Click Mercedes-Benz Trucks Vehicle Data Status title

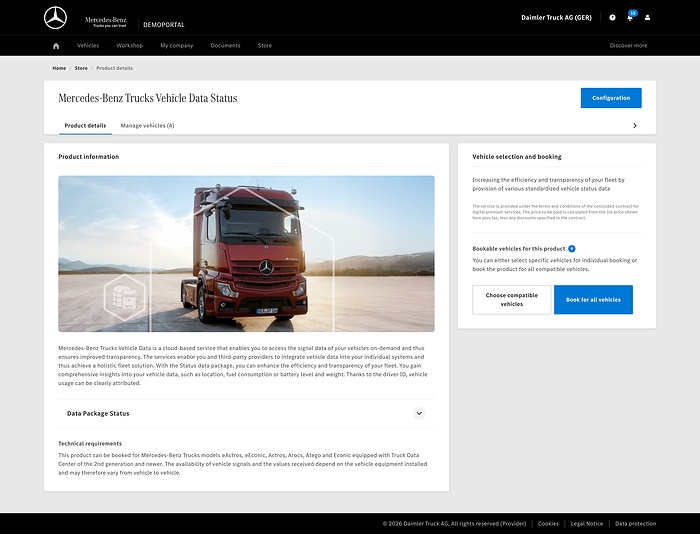pyautogui.click(x=148, y=98)
